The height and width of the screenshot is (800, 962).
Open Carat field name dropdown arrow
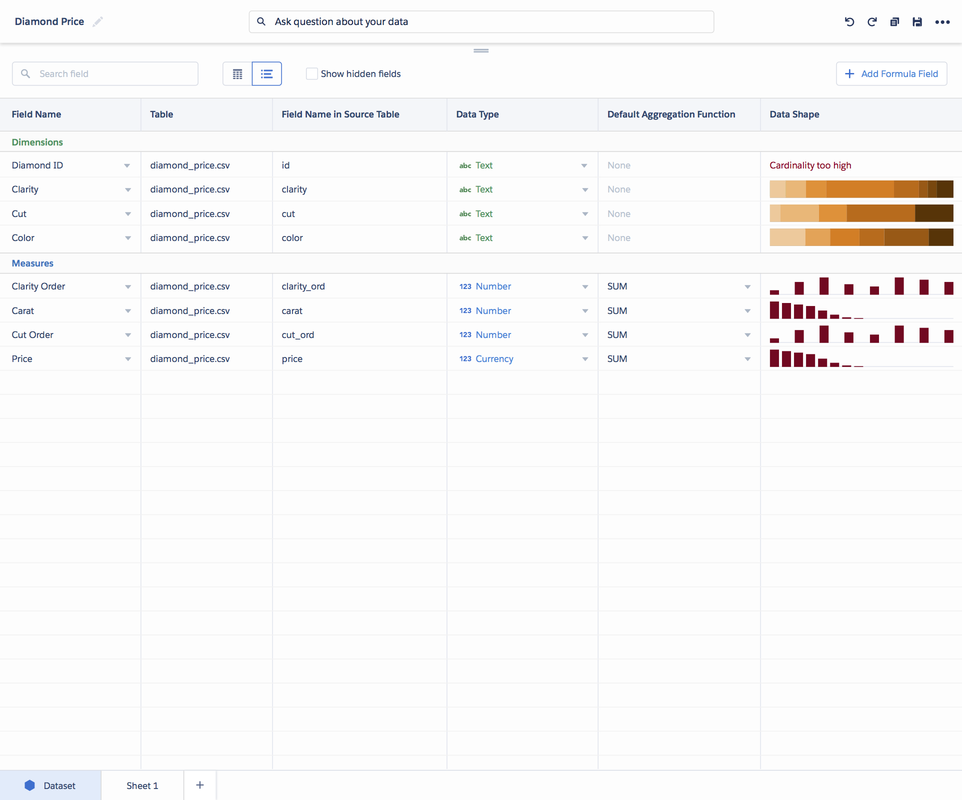pos(128,311)
